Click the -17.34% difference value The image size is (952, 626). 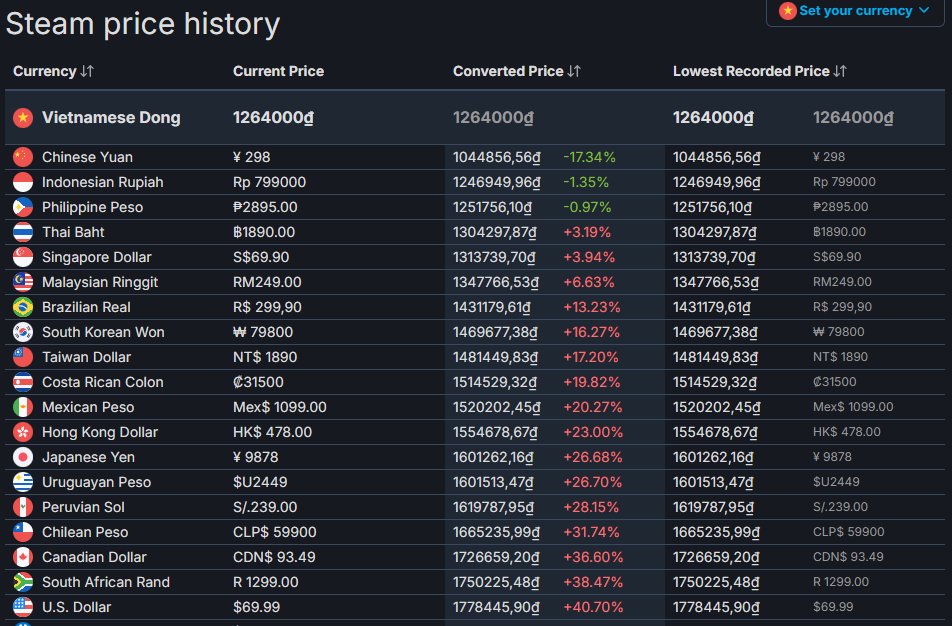tap(589, 157)
